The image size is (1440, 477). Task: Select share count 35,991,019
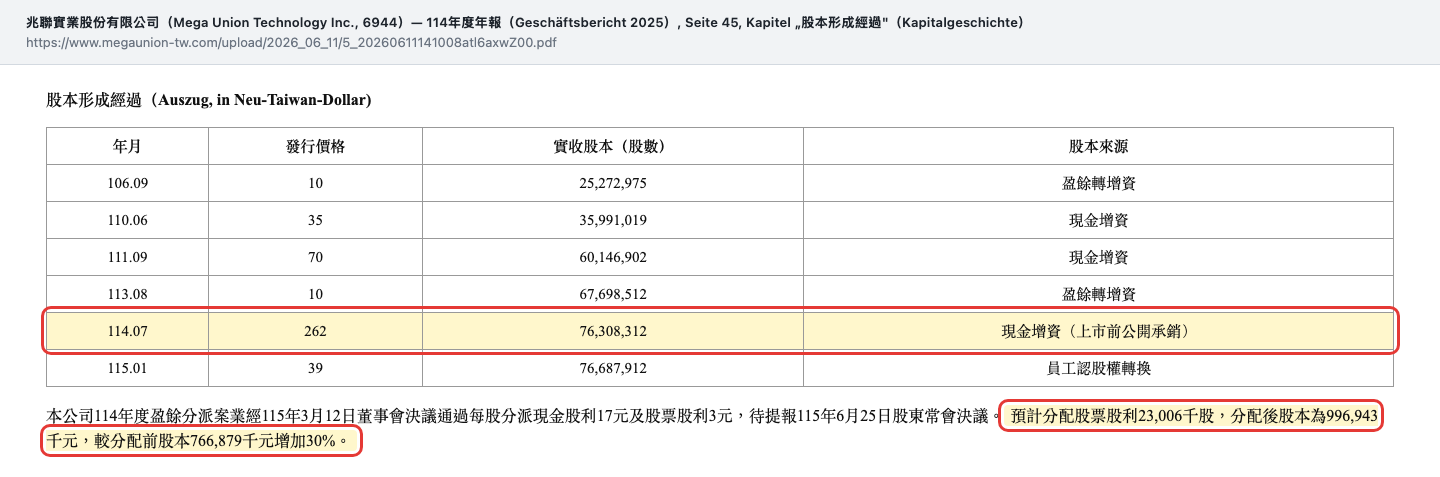(612, 221)
